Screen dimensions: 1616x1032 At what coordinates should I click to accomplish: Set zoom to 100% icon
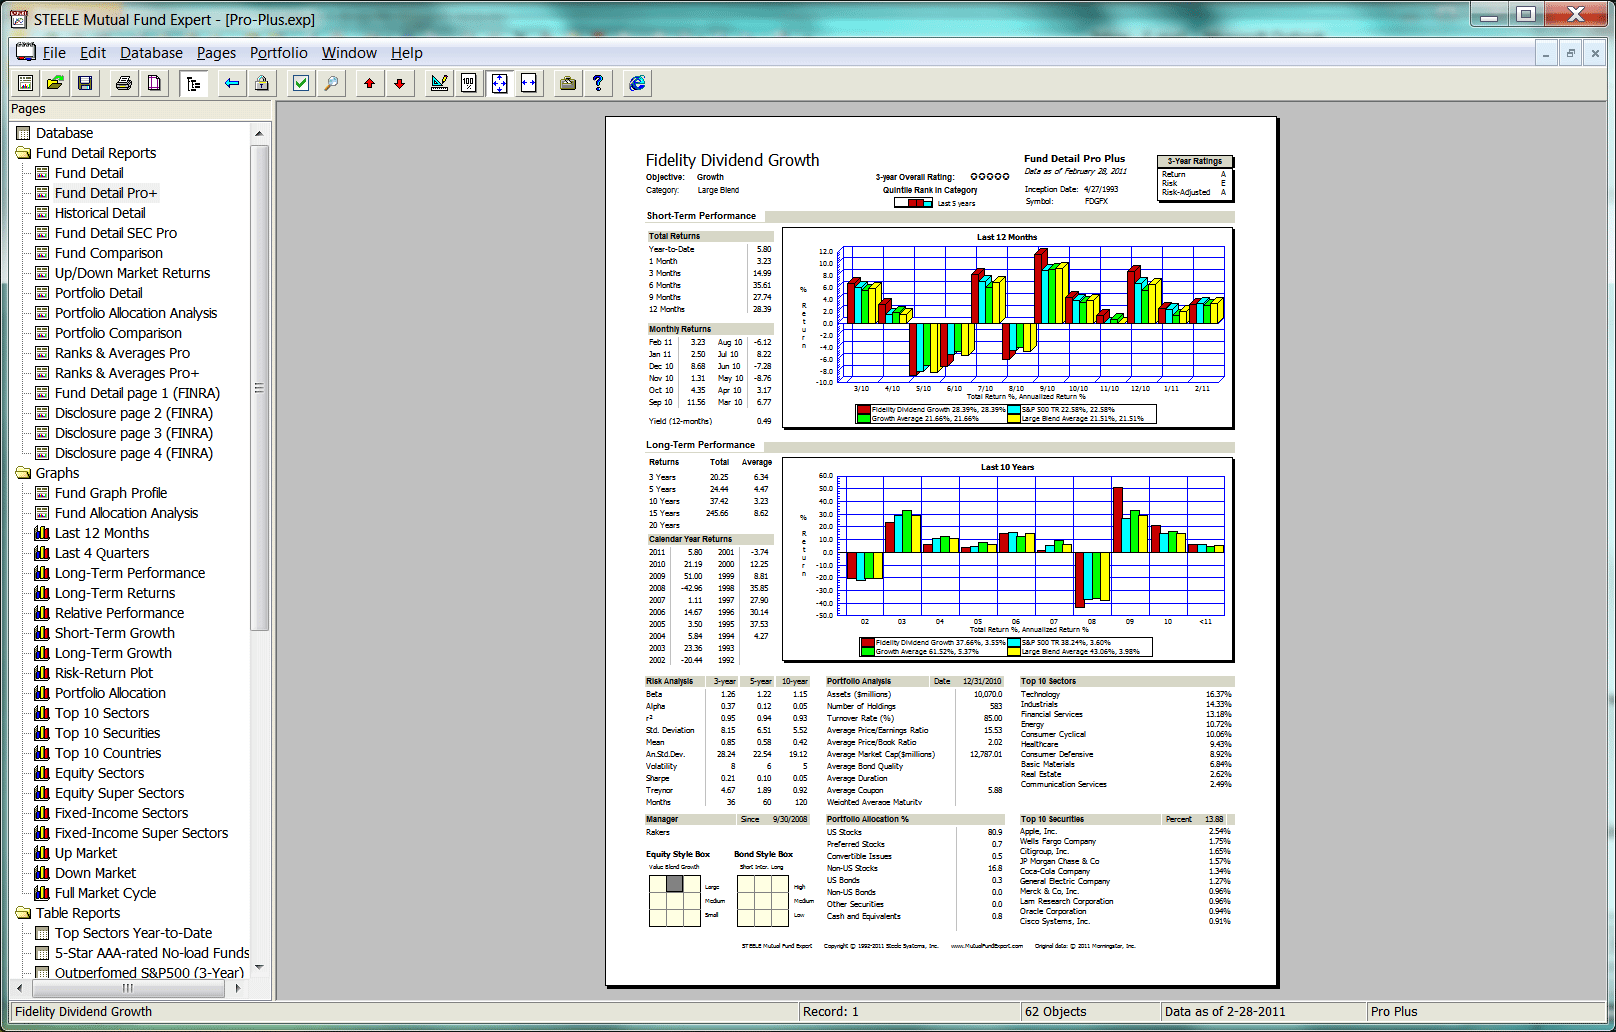point(469,83)
